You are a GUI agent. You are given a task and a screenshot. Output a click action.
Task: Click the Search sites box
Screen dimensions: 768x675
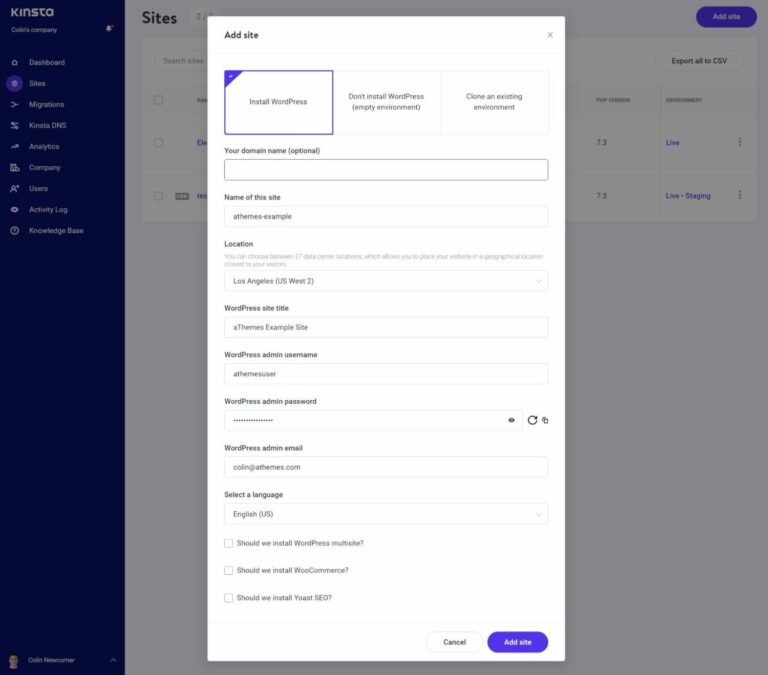[x=181, y=61]
